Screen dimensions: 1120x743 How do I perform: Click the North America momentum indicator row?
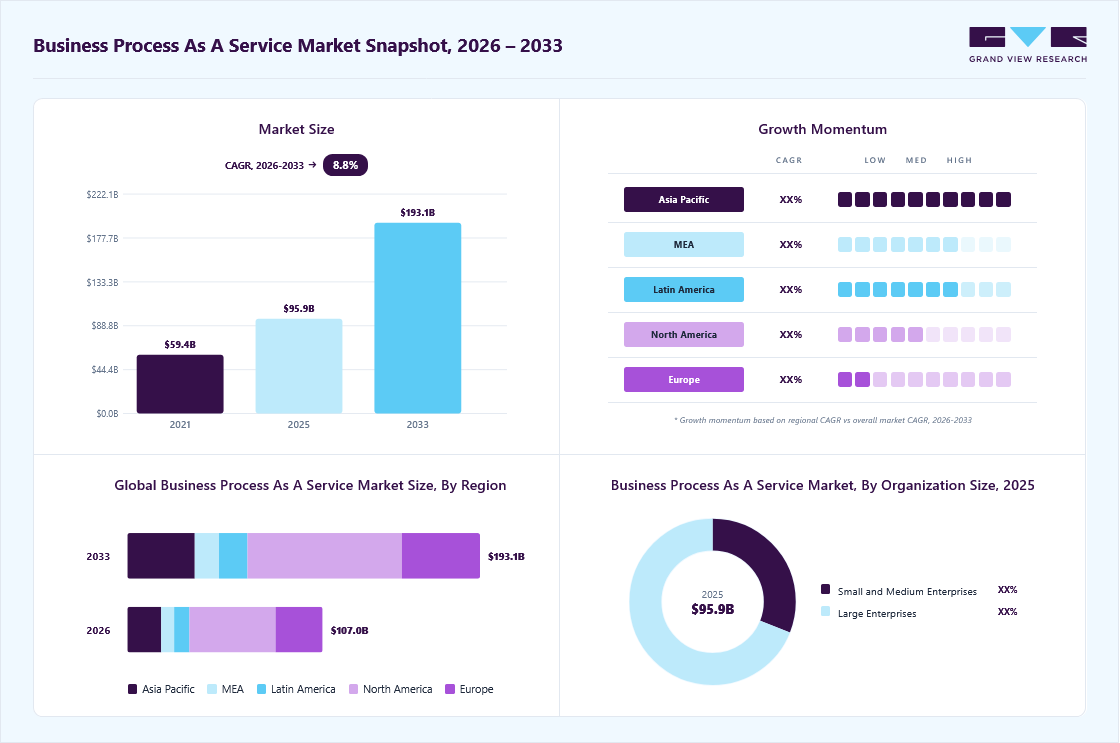point(924,334)
